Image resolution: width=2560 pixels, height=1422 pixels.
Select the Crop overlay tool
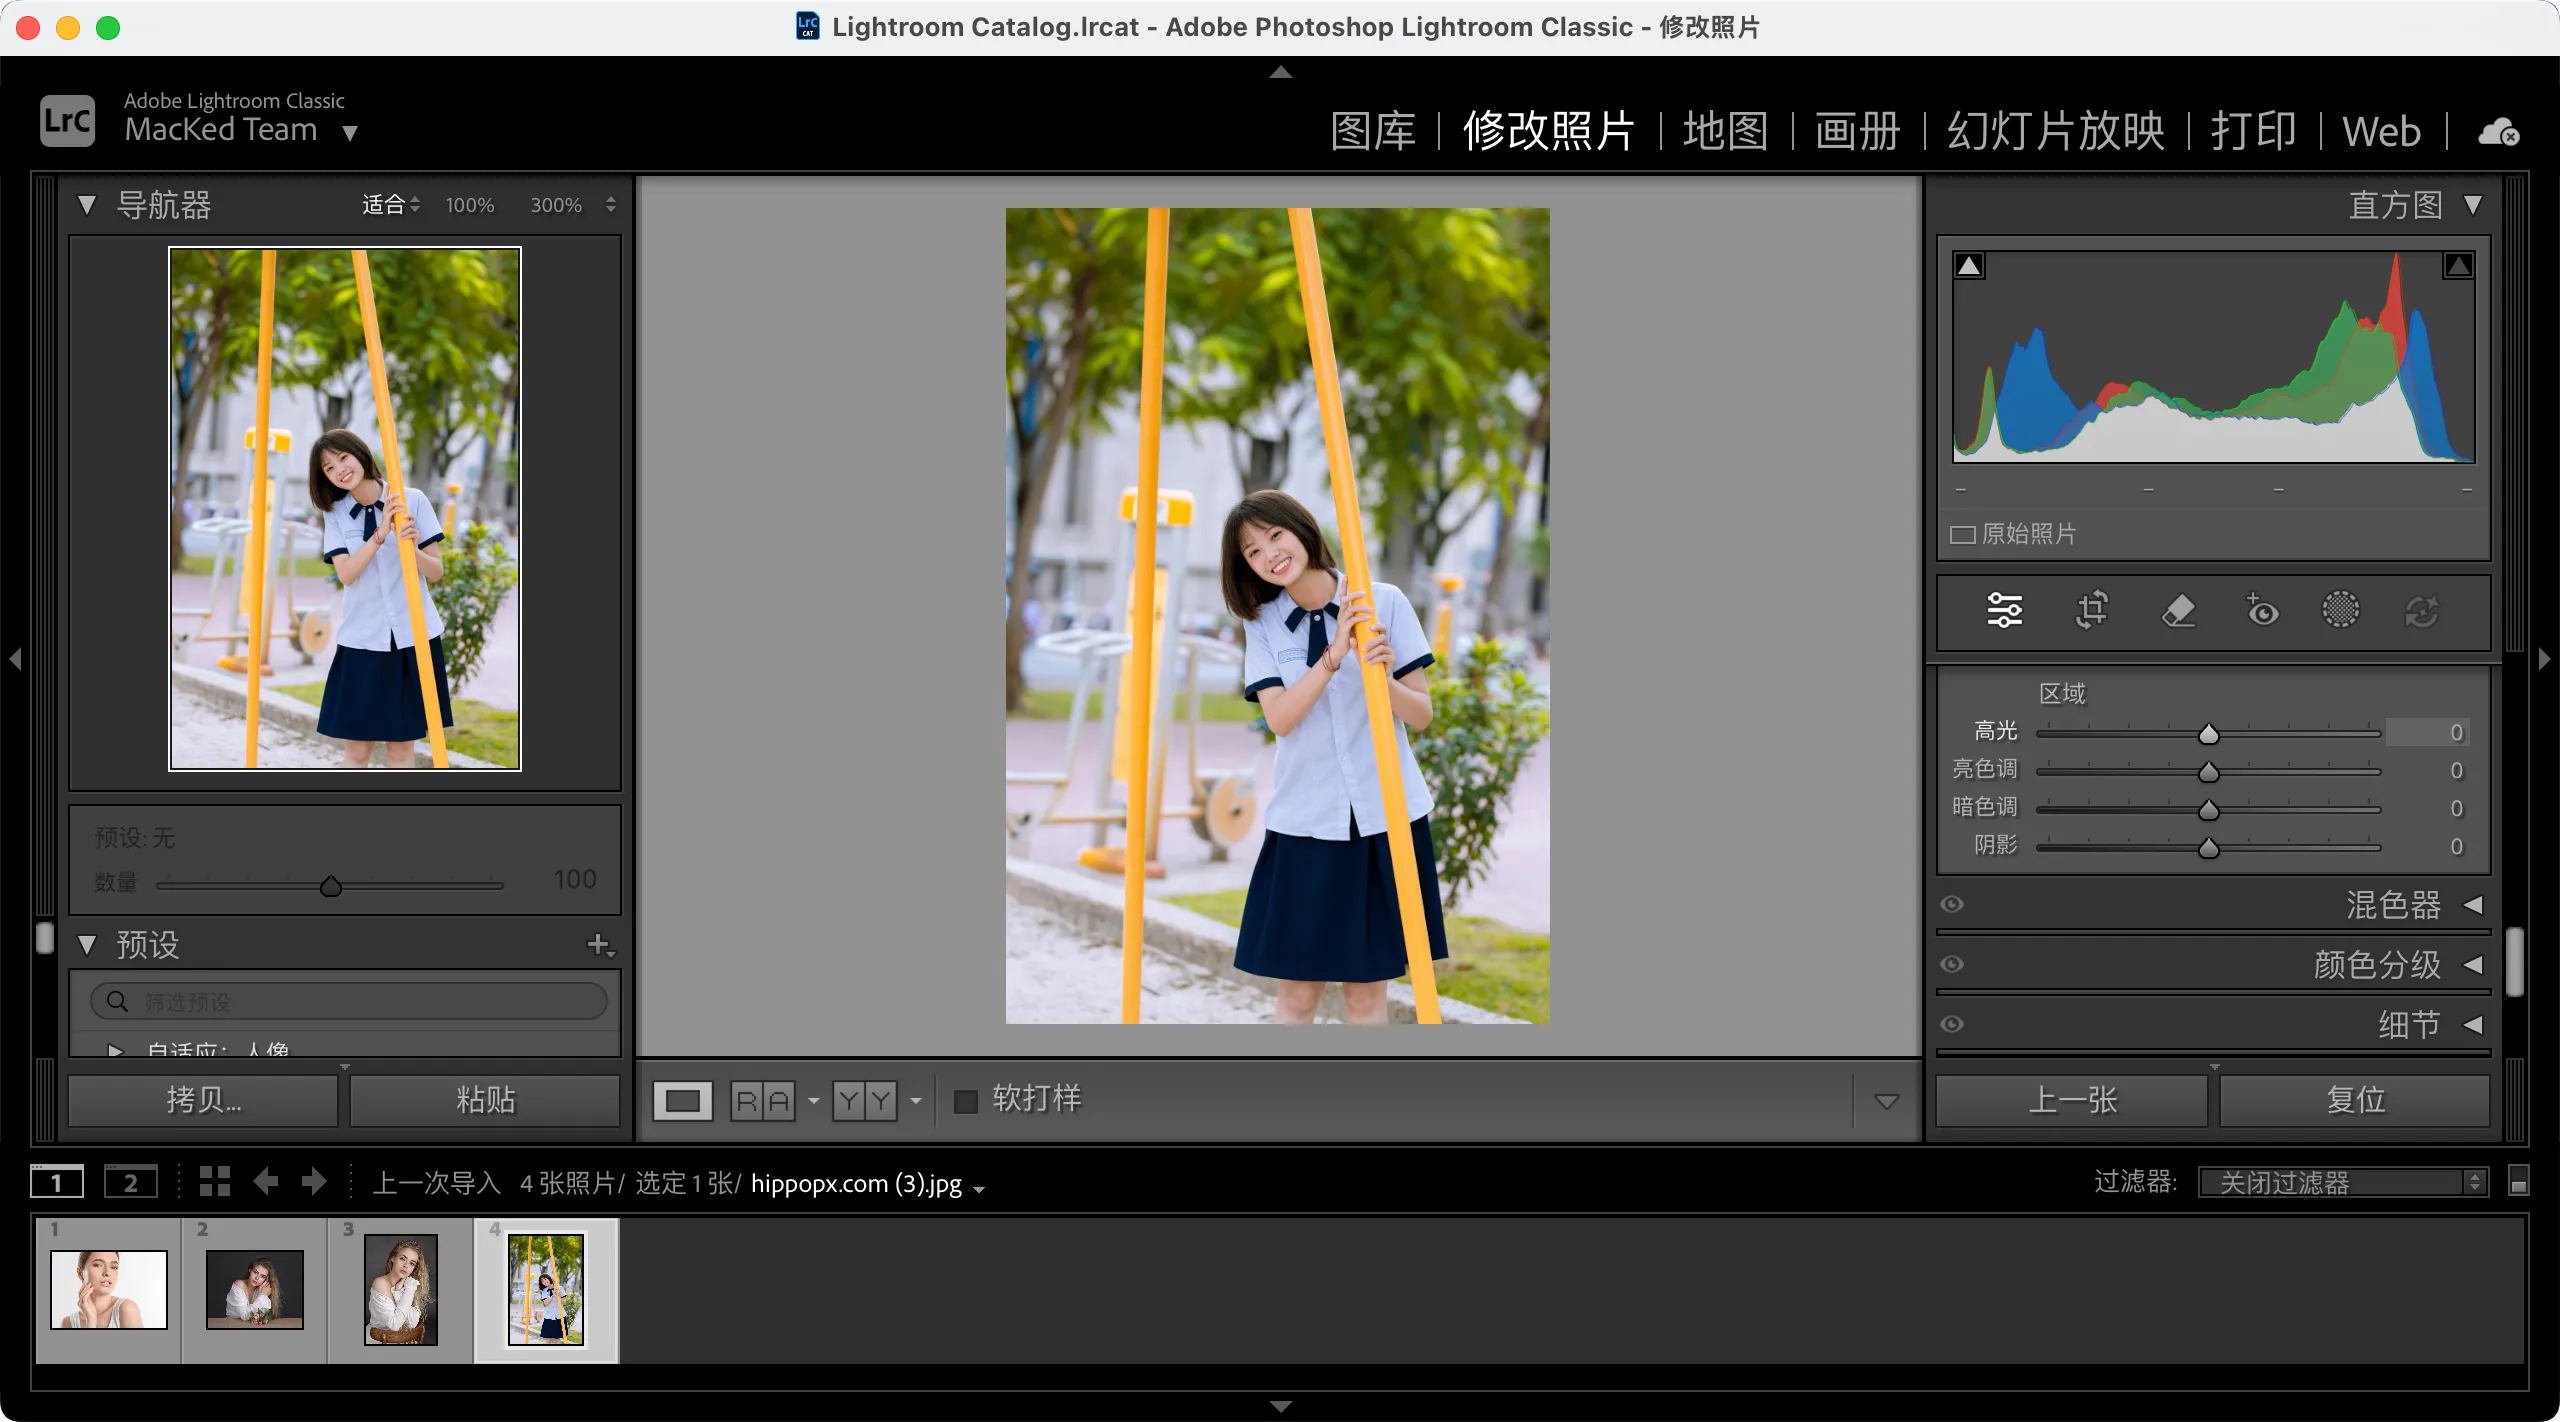click(x=2091, y=610)
